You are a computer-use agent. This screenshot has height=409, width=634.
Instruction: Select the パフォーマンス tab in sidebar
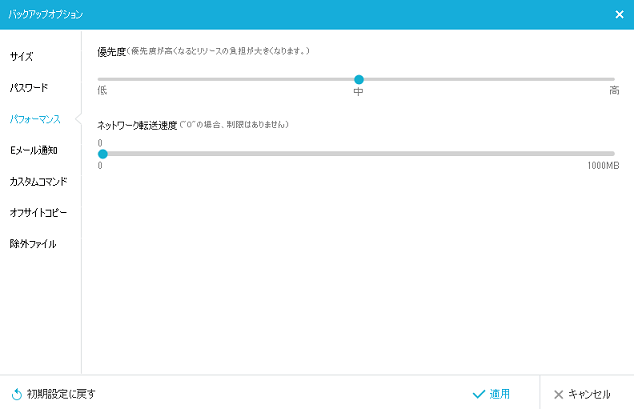coord(35,119)
